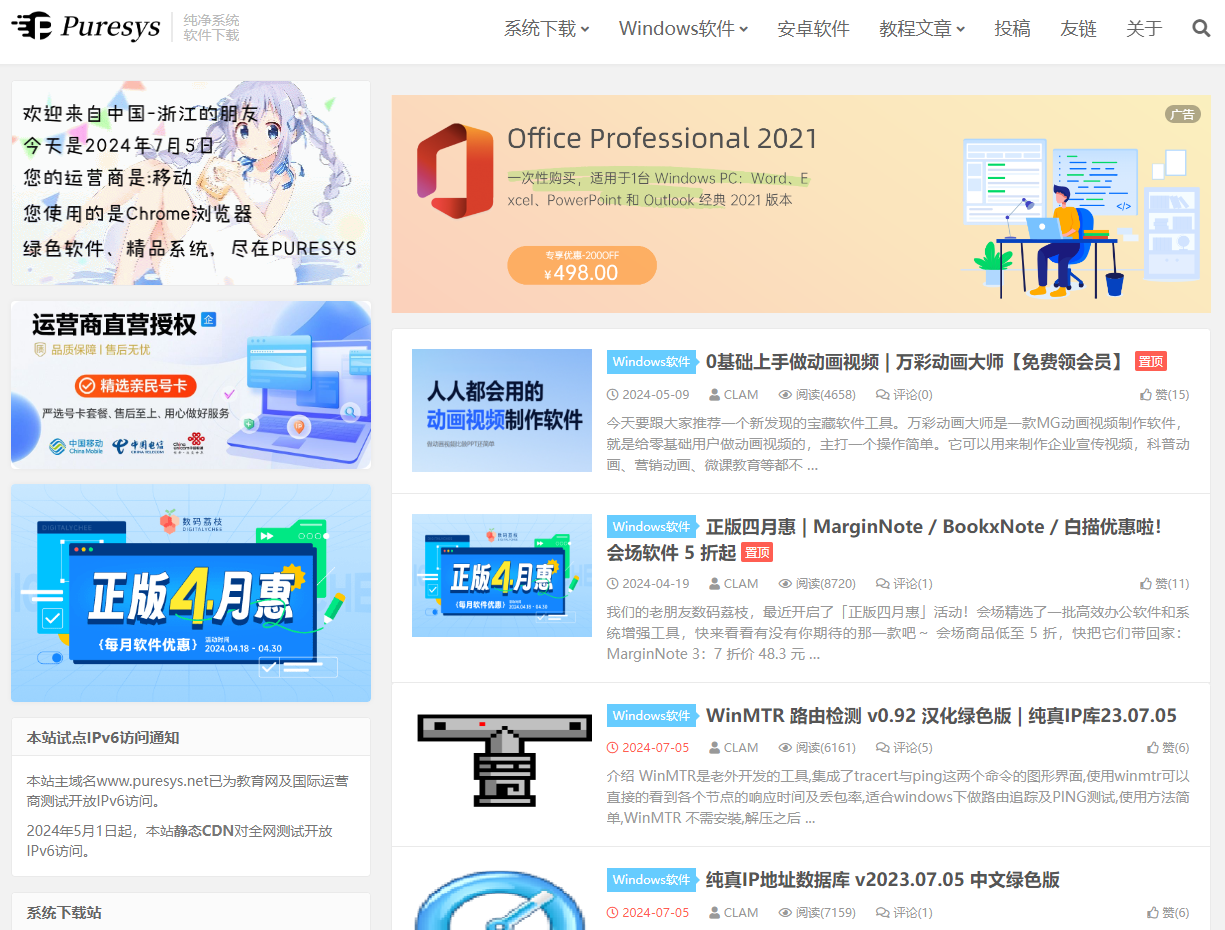Click the 置顶 badge on 万彩动画大师 post
Screen dimensions: 1225x930
(x=1151, y=362)
